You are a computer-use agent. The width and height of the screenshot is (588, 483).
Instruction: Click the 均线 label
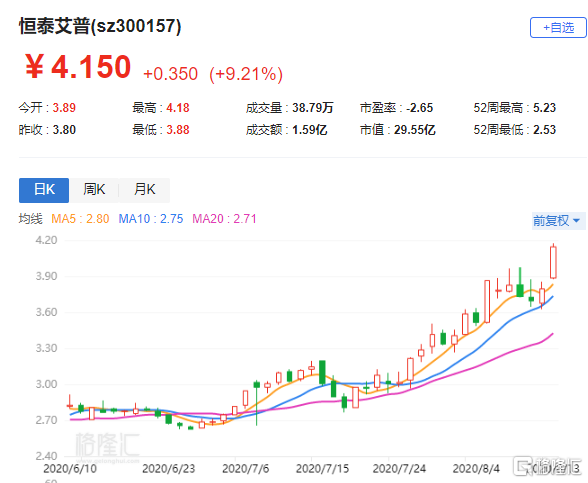pos(31,219)
